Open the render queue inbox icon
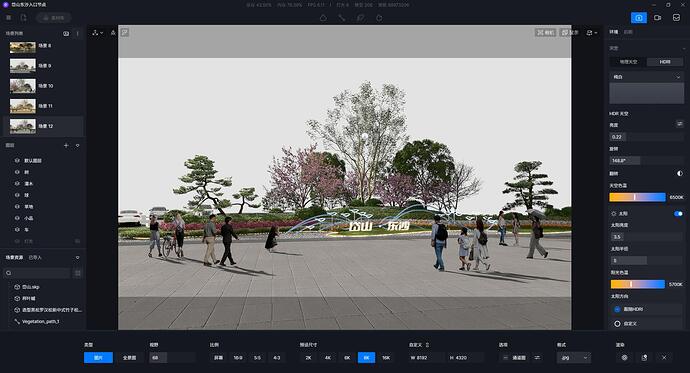 pos(676,18)
